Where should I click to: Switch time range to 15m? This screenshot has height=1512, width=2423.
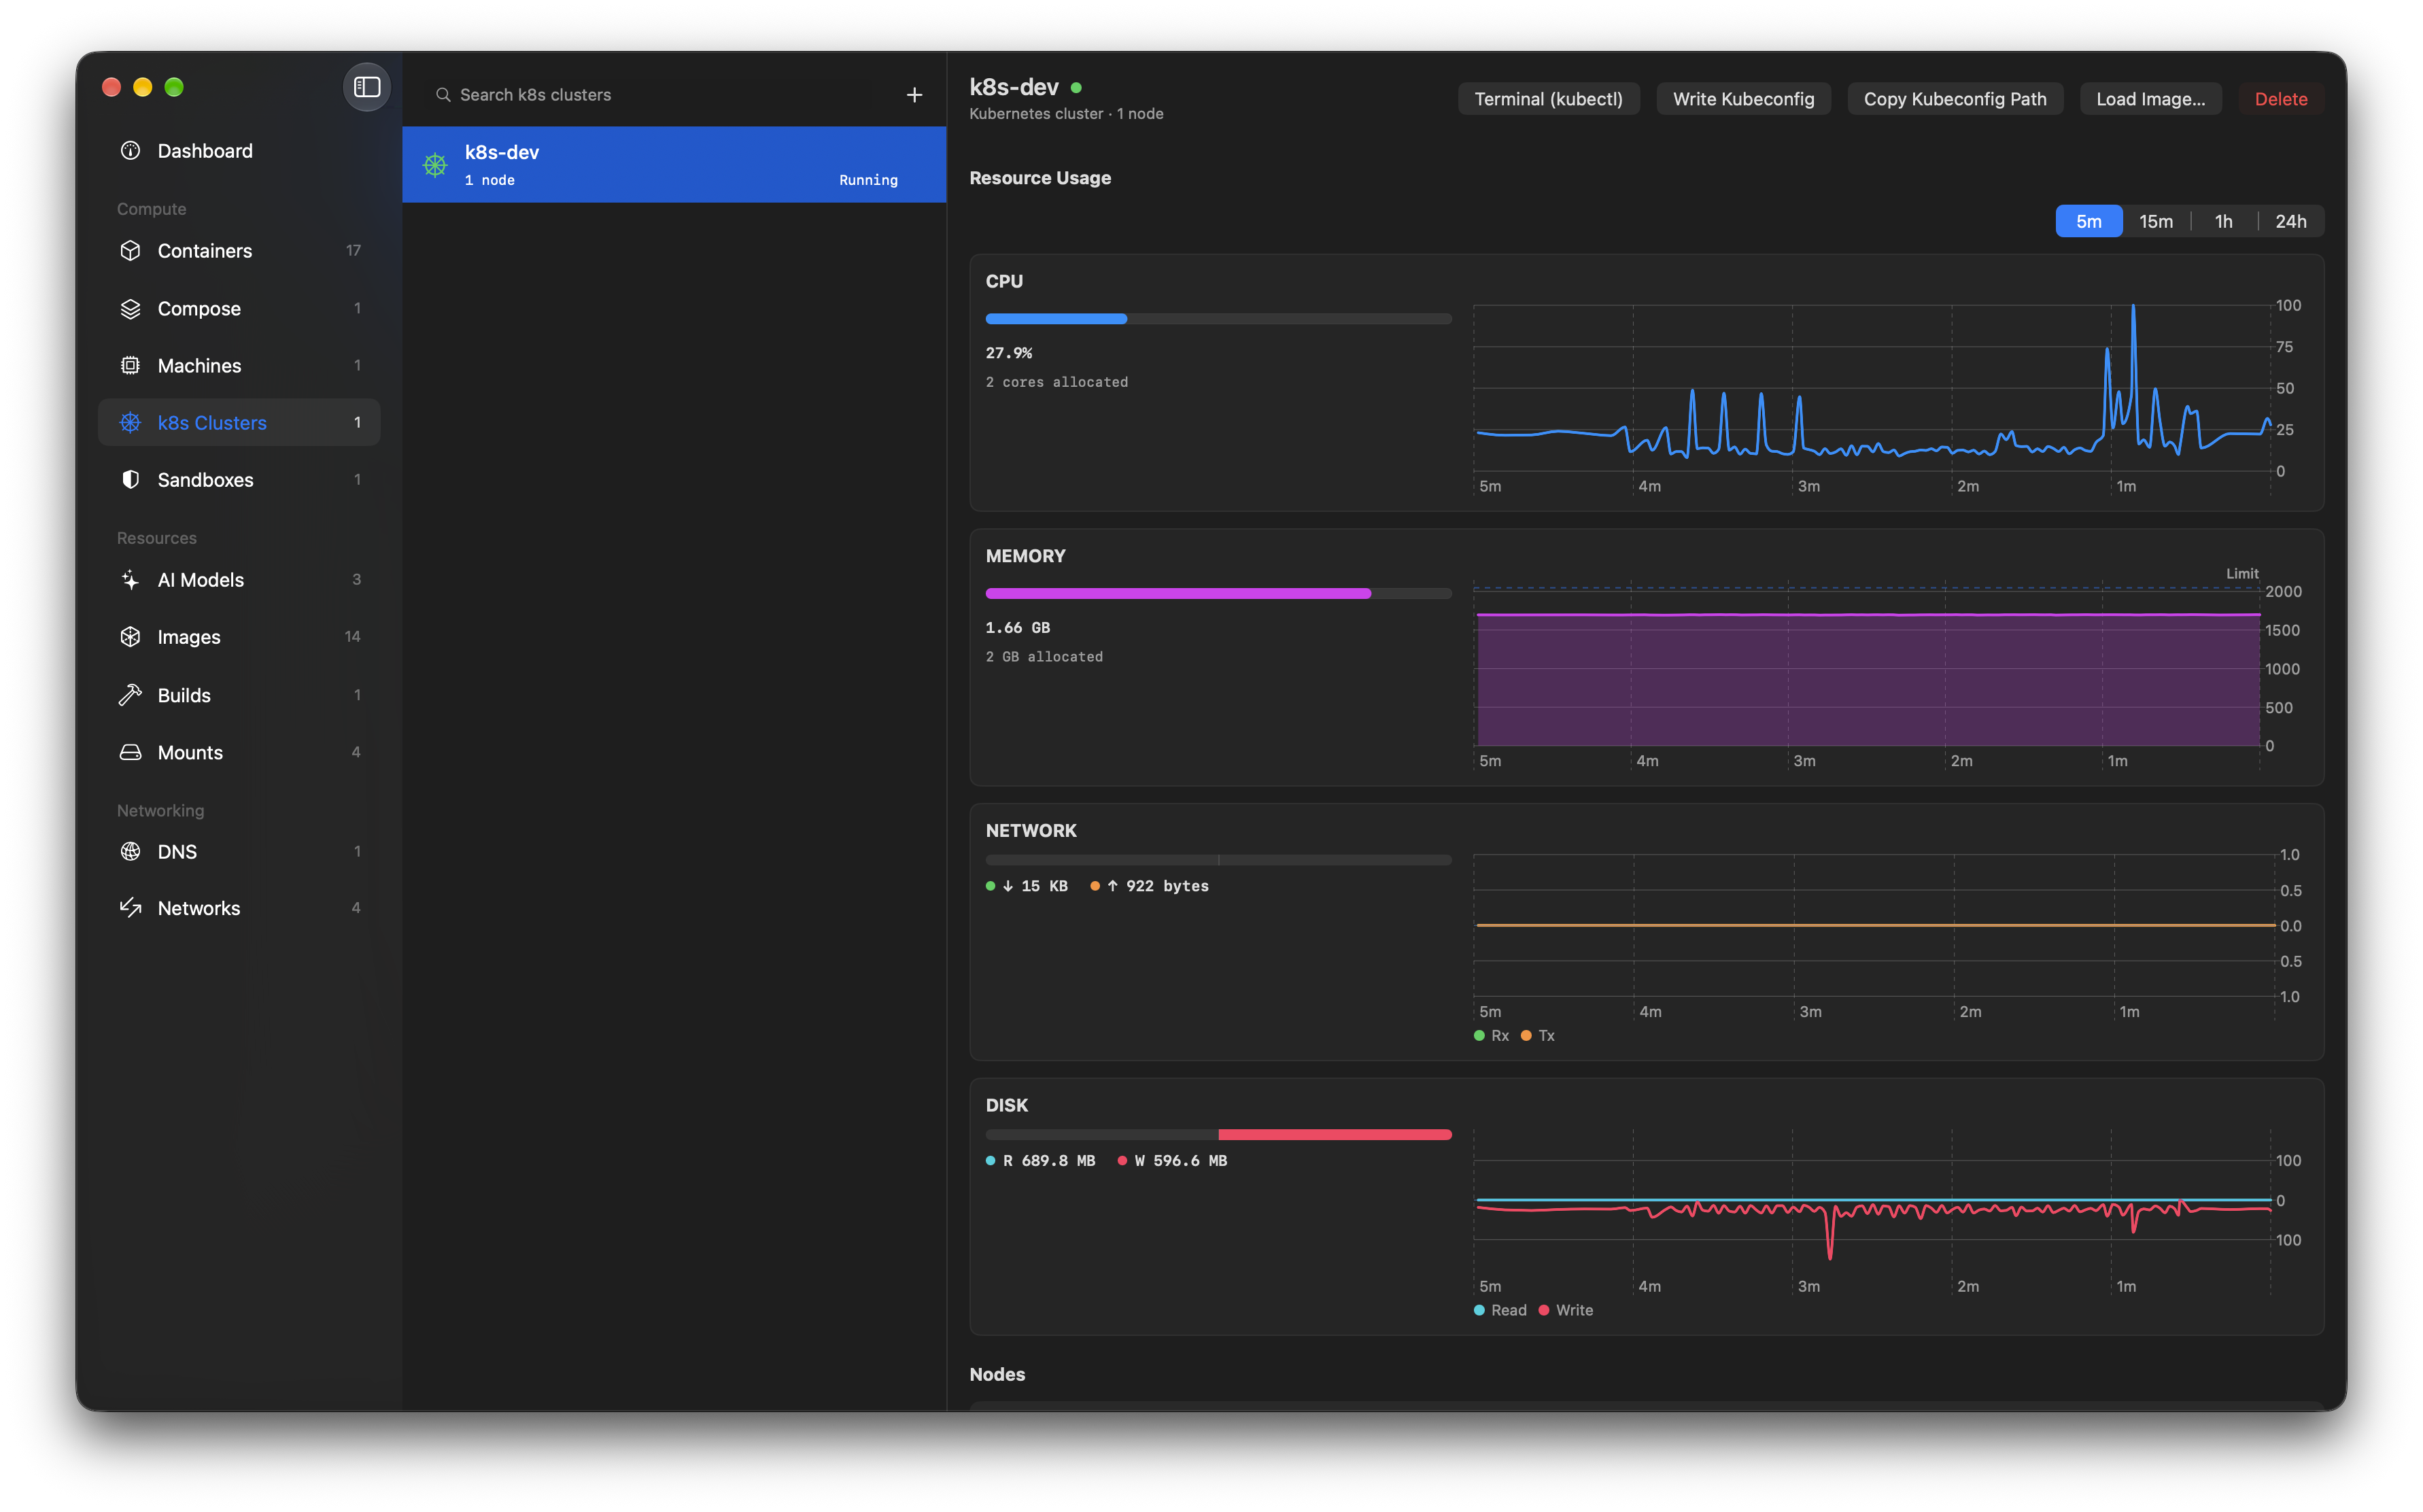tap(2155, 222)
